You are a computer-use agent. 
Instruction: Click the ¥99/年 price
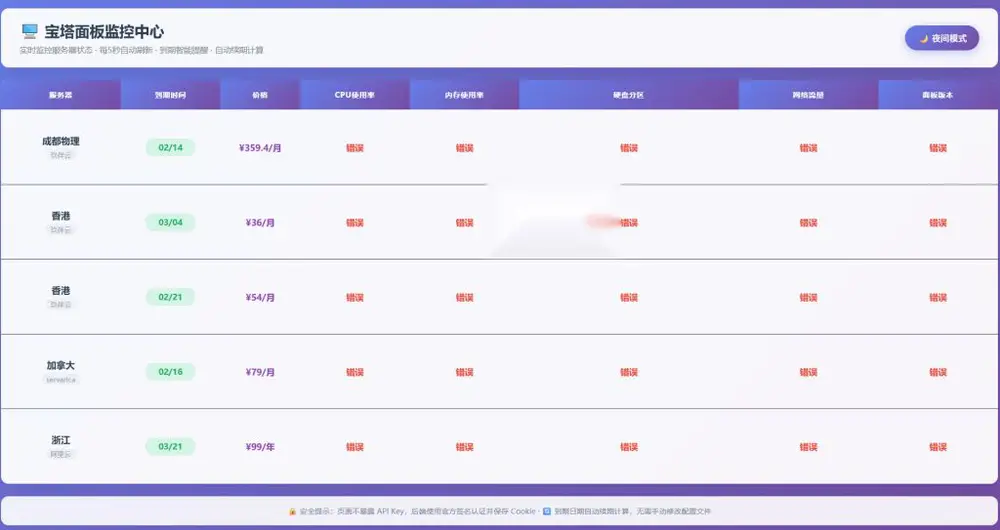(260, 446)
